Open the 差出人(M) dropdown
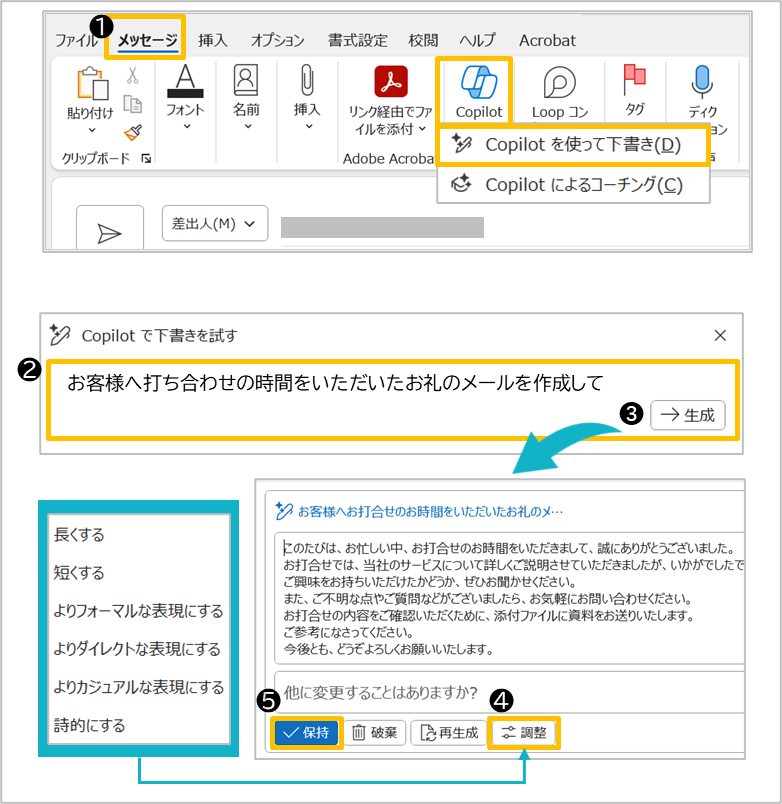This screenshot has width=782, height=804. [214, 224]
